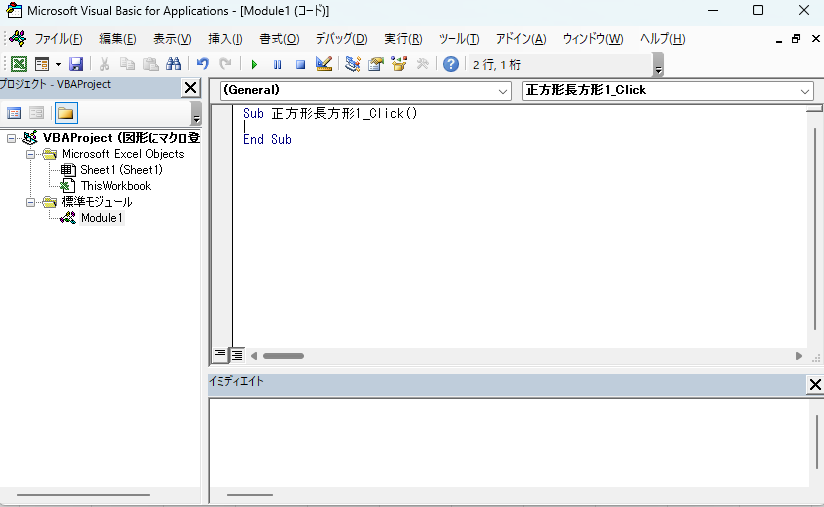Image resolution: width=824 pixels, height=507 pixels.
Task: Click the Save (floppy disk) icon
Action: (x=76, y=64)
